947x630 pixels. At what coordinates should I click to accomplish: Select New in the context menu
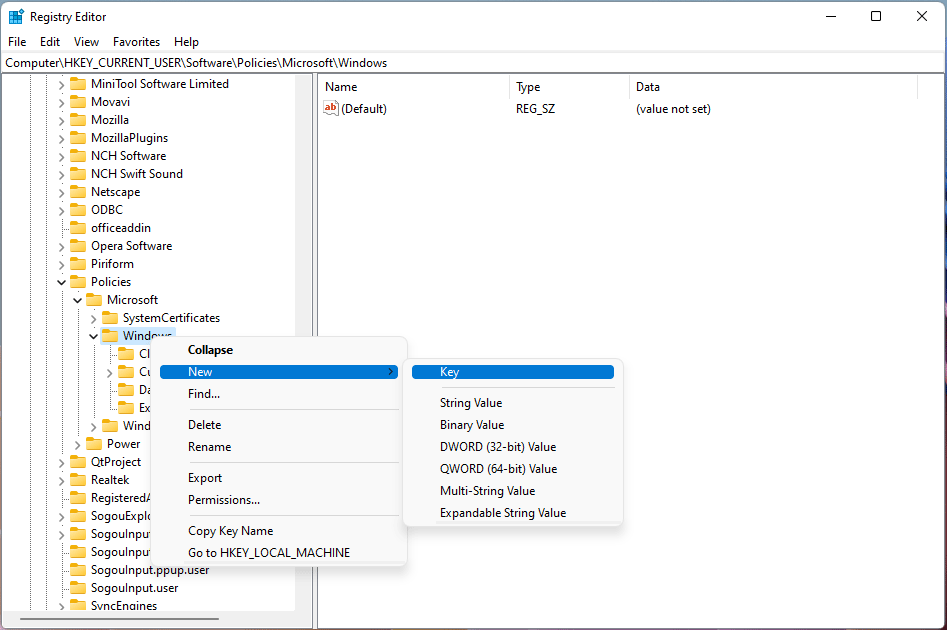279,372
